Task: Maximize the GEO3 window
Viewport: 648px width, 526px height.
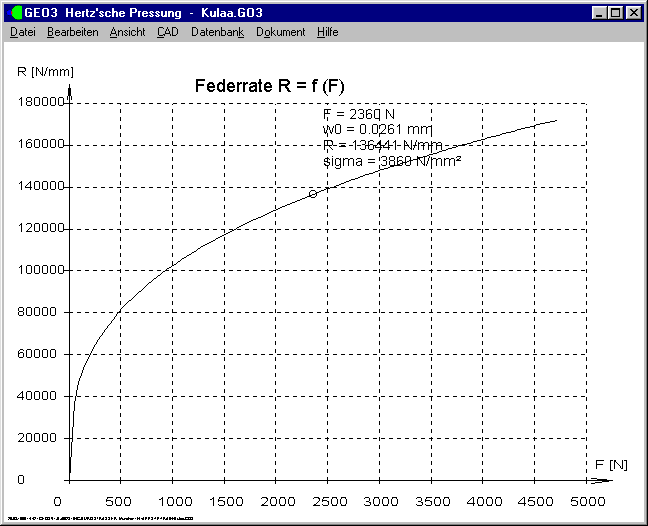Action: point(615,13)
